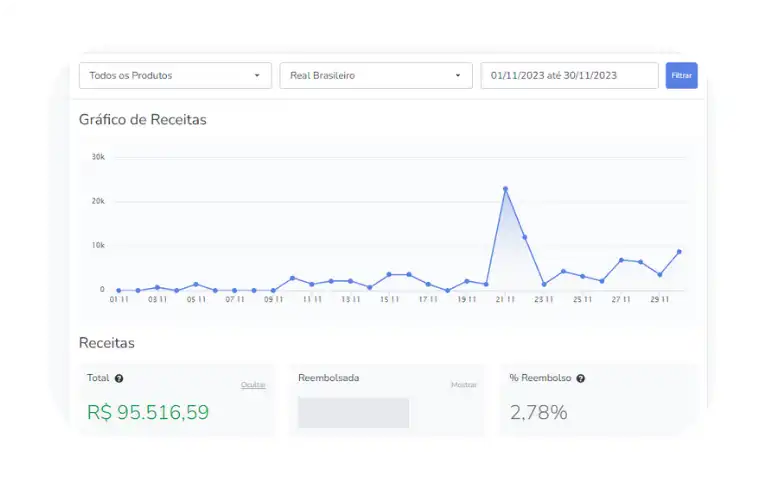This screenshot has height=486, width=764.
Task: Select the peak data point on 21/11
Action: point(505,188)
